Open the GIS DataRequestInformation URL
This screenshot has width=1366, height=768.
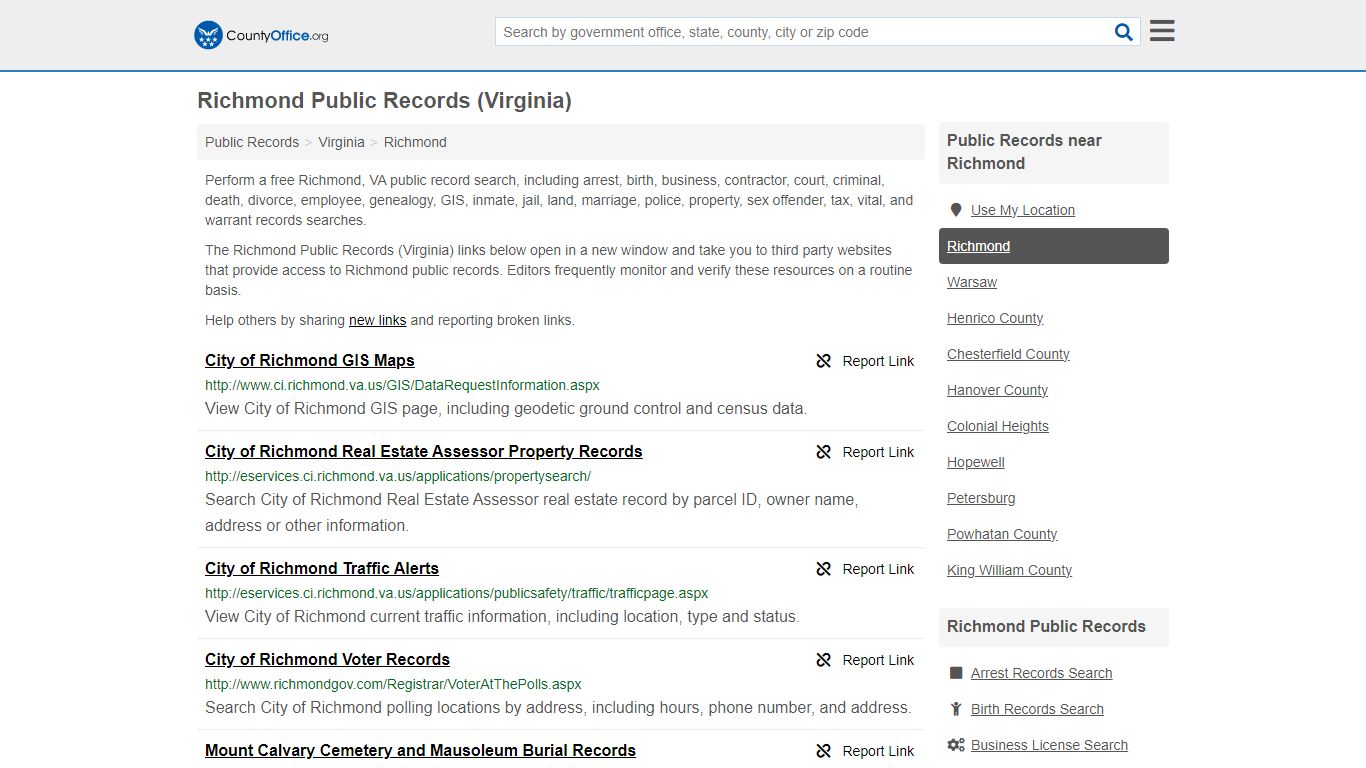click(402, 385)
